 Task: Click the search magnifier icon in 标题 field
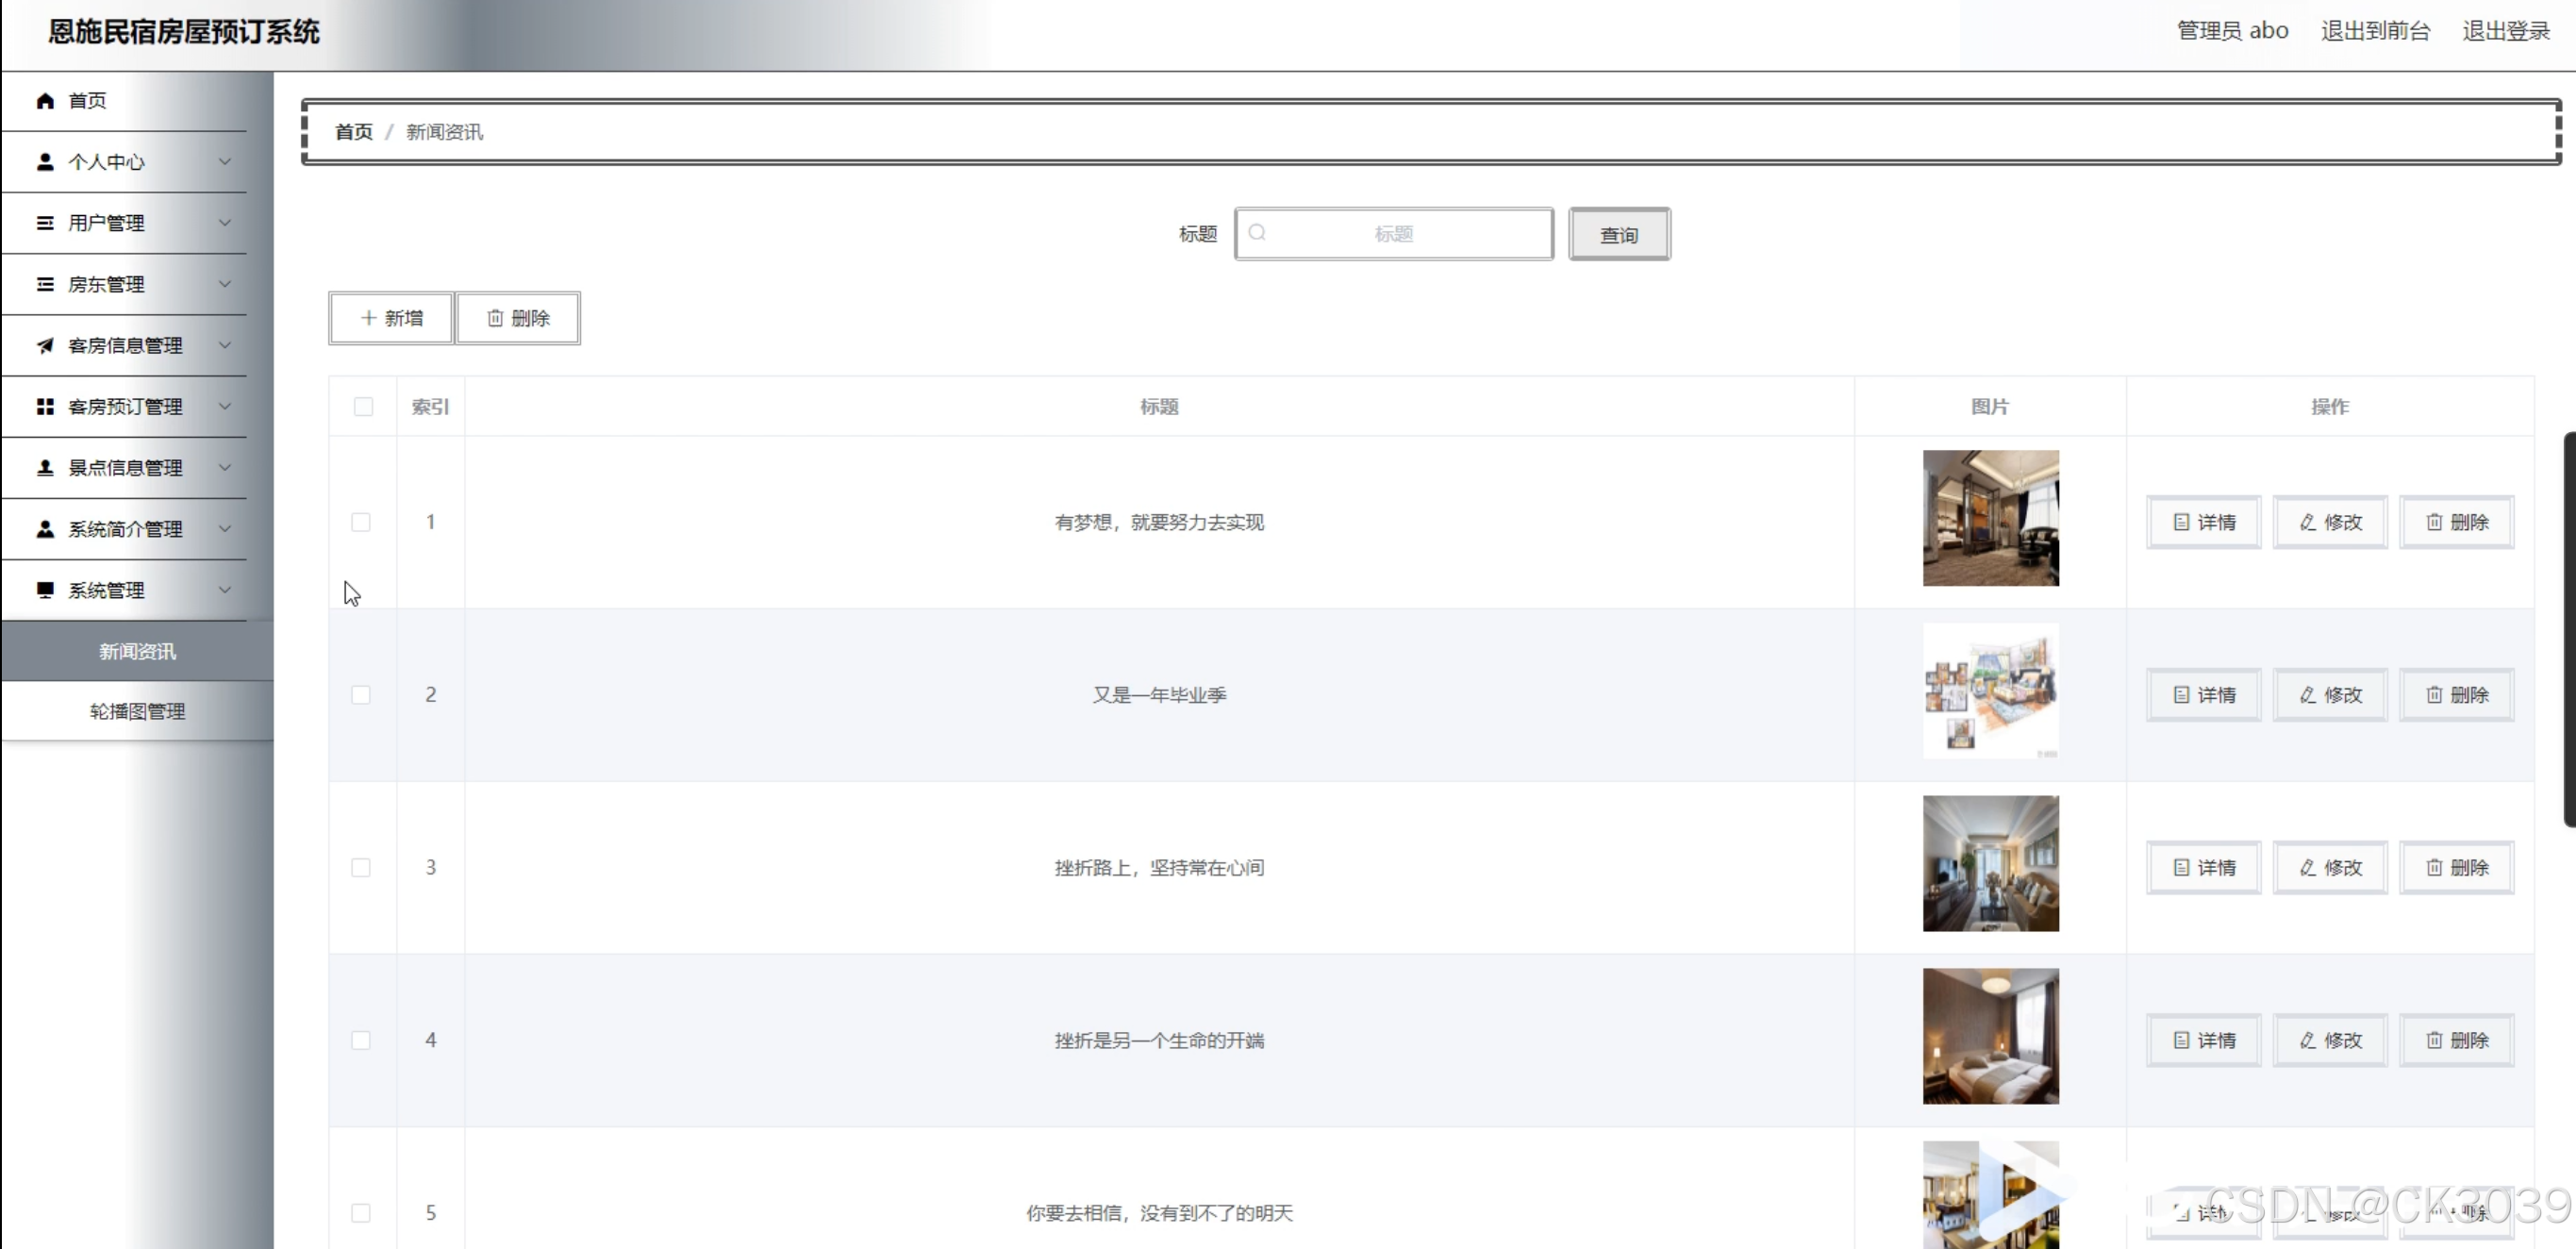1258,233
